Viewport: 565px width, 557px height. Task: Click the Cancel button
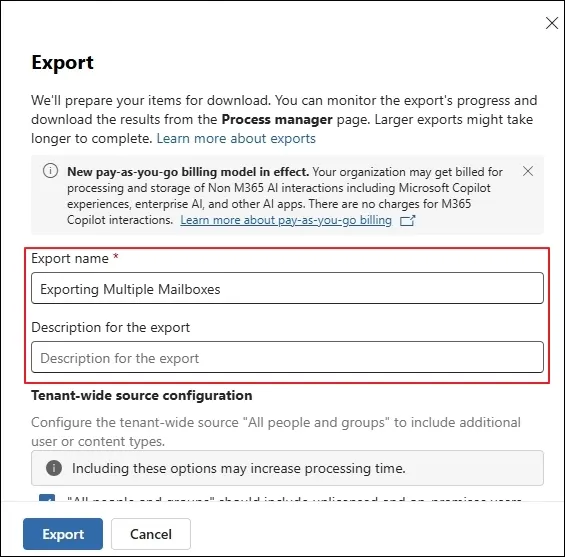(151, 534)
